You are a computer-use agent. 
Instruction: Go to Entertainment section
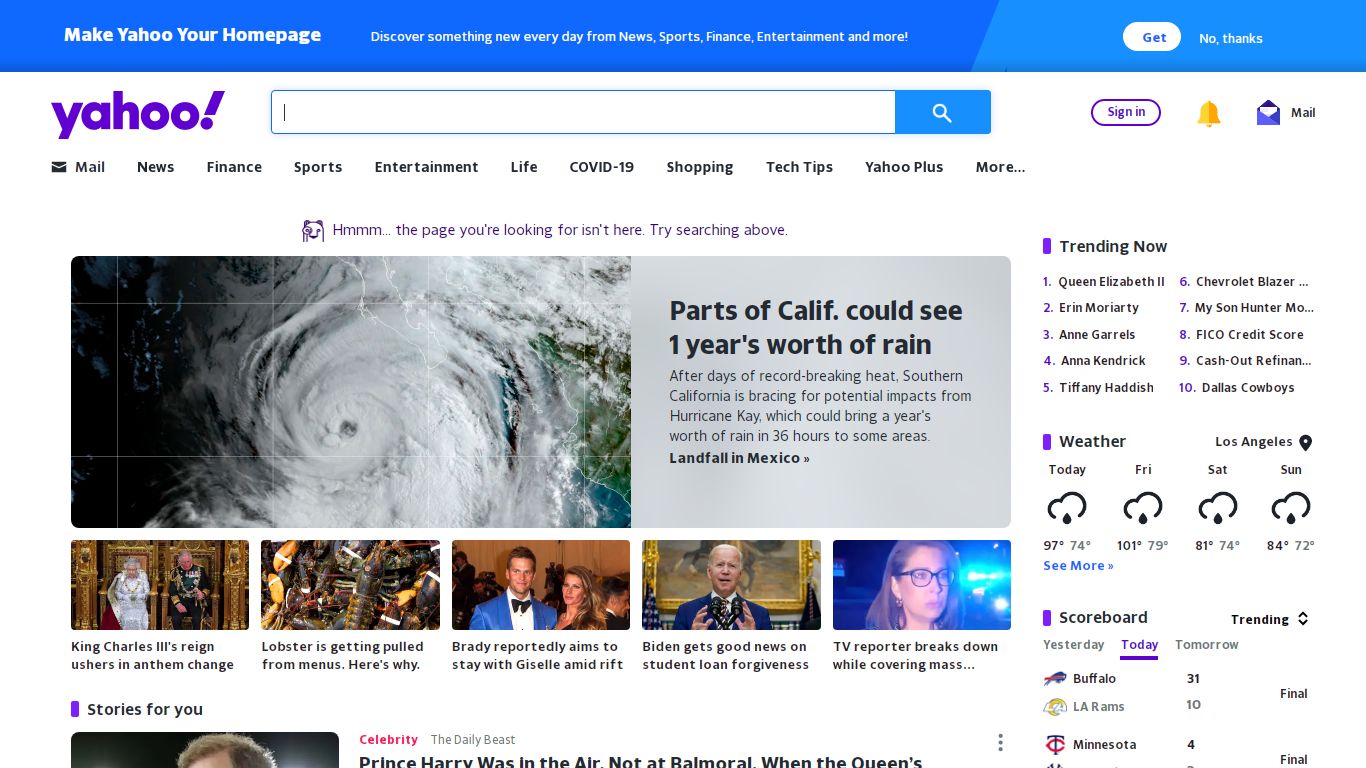[x=426, y=167]
